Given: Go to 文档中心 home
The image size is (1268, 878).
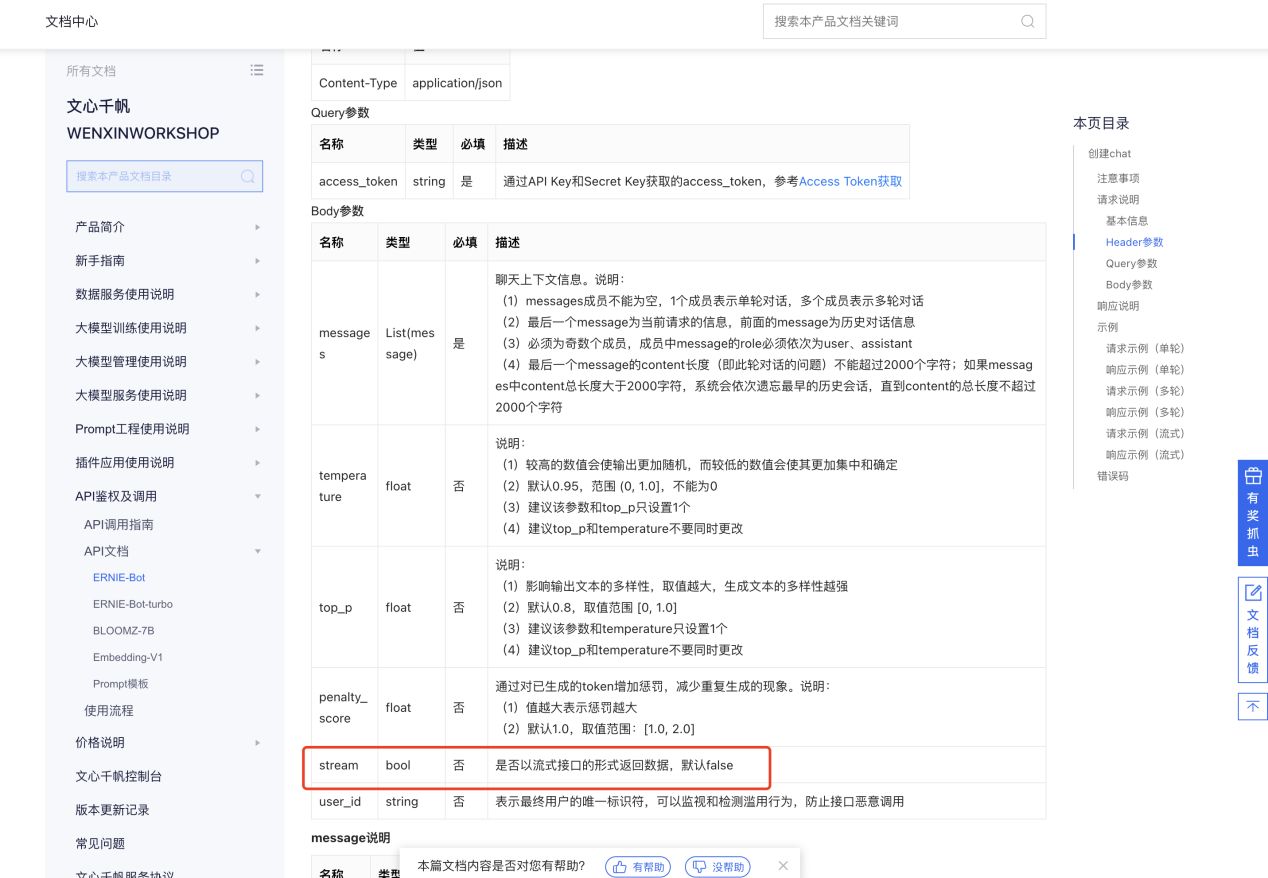Looking at the screenshot, I should point(72,21).
